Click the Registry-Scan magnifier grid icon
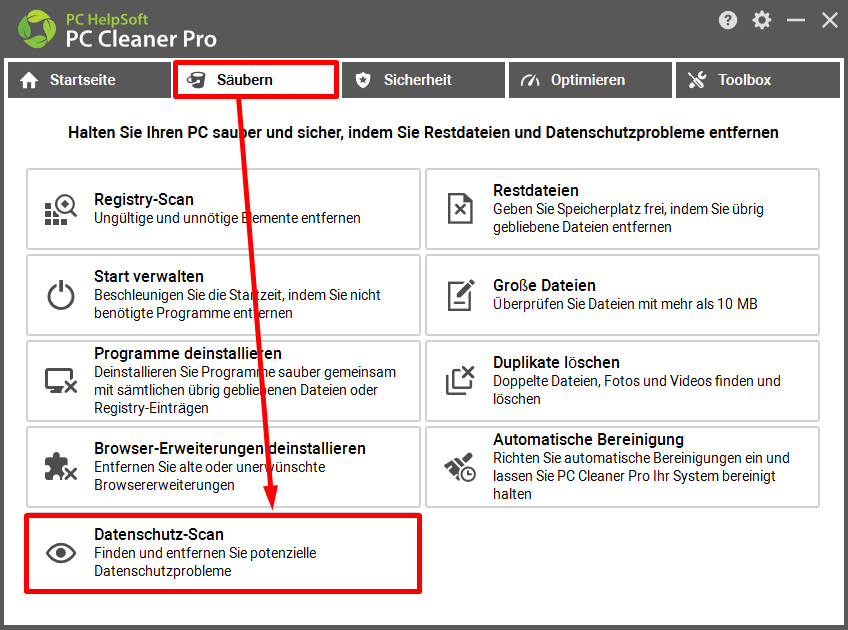848x630 pixels. pyautogui.click(x=61, y=209)
